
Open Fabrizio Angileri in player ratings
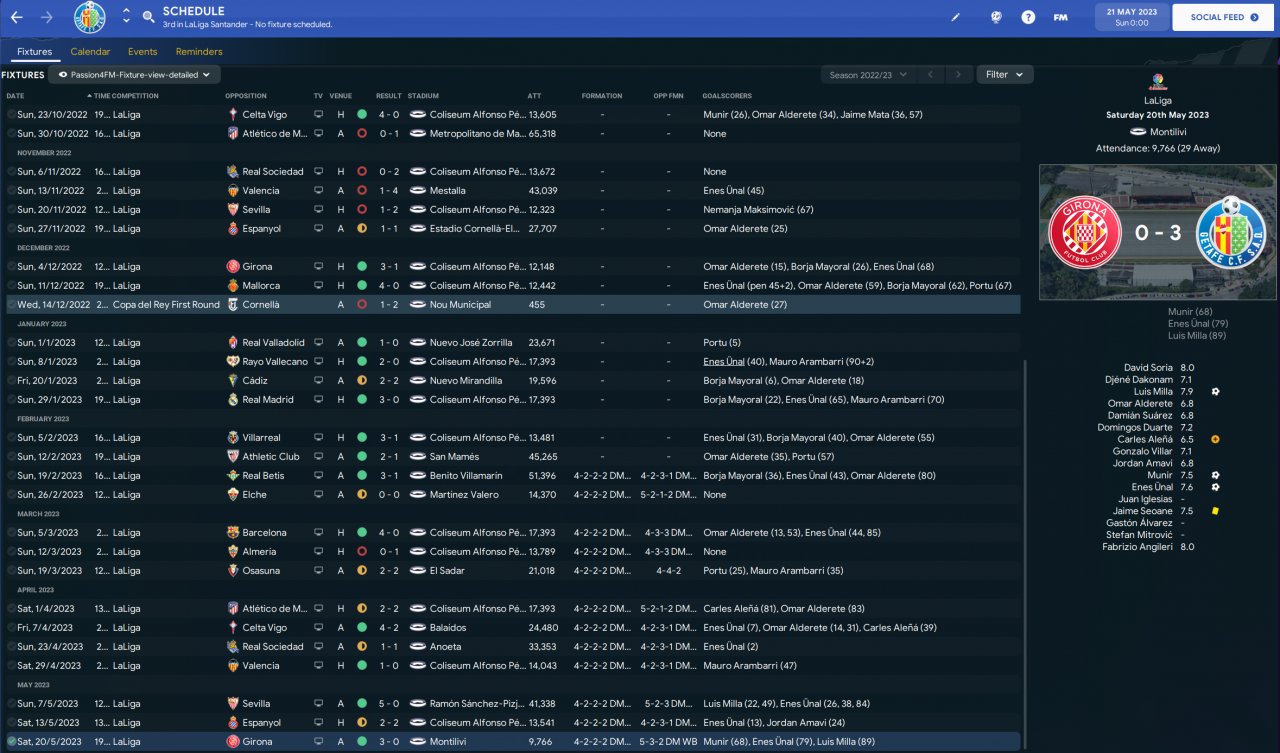click(1138, 547)
